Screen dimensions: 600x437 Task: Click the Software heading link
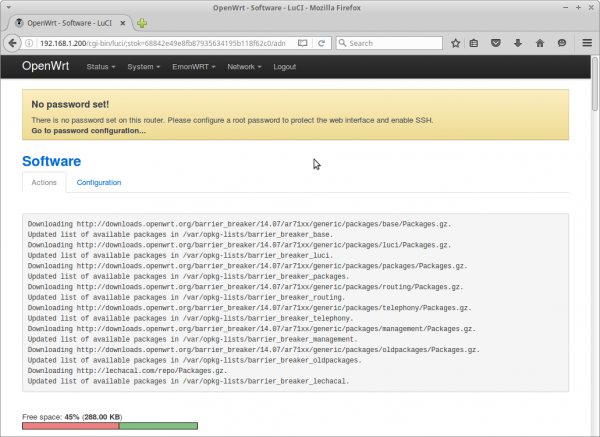52,161
